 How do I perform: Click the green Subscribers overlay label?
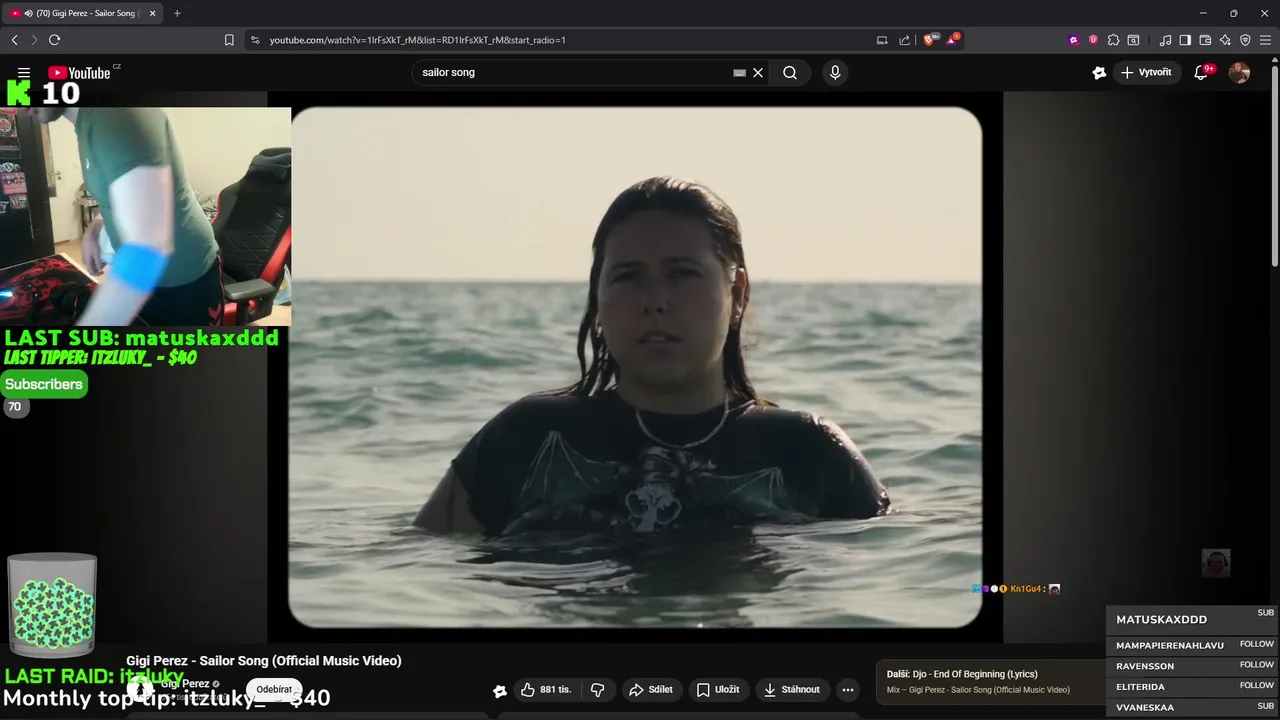pyautogui.click(x=44, y=384)
